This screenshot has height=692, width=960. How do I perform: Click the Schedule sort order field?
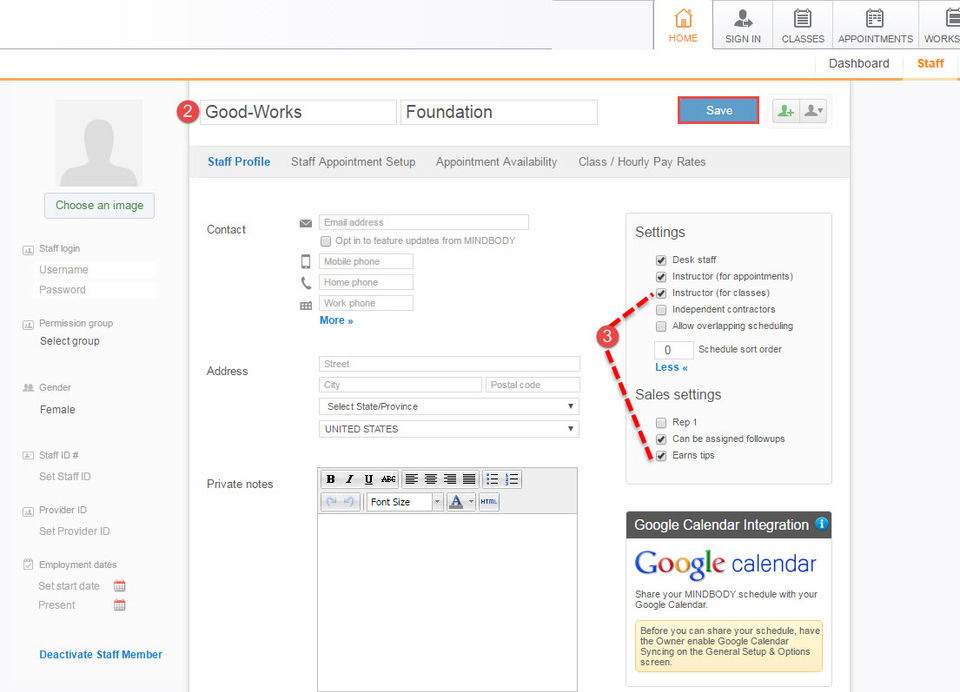pos(674,350)
